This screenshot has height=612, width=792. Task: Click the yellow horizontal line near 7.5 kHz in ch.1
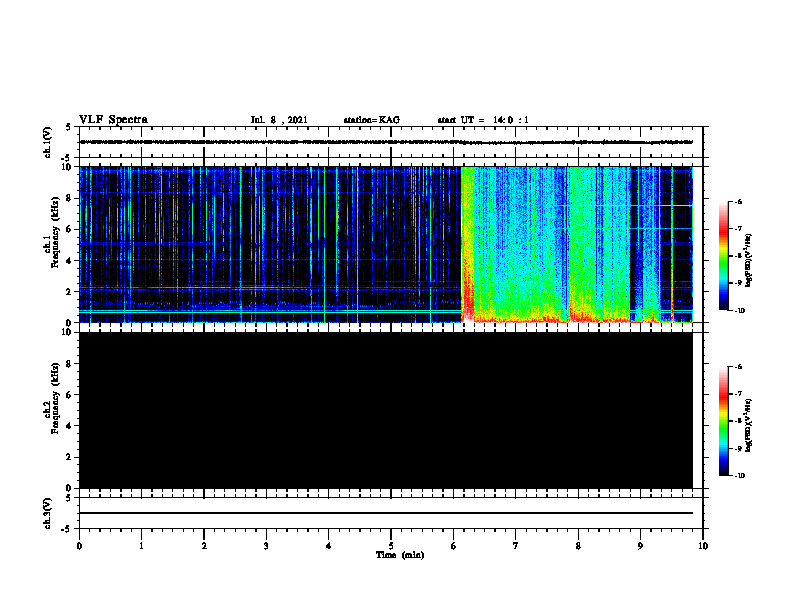(624, 206)
